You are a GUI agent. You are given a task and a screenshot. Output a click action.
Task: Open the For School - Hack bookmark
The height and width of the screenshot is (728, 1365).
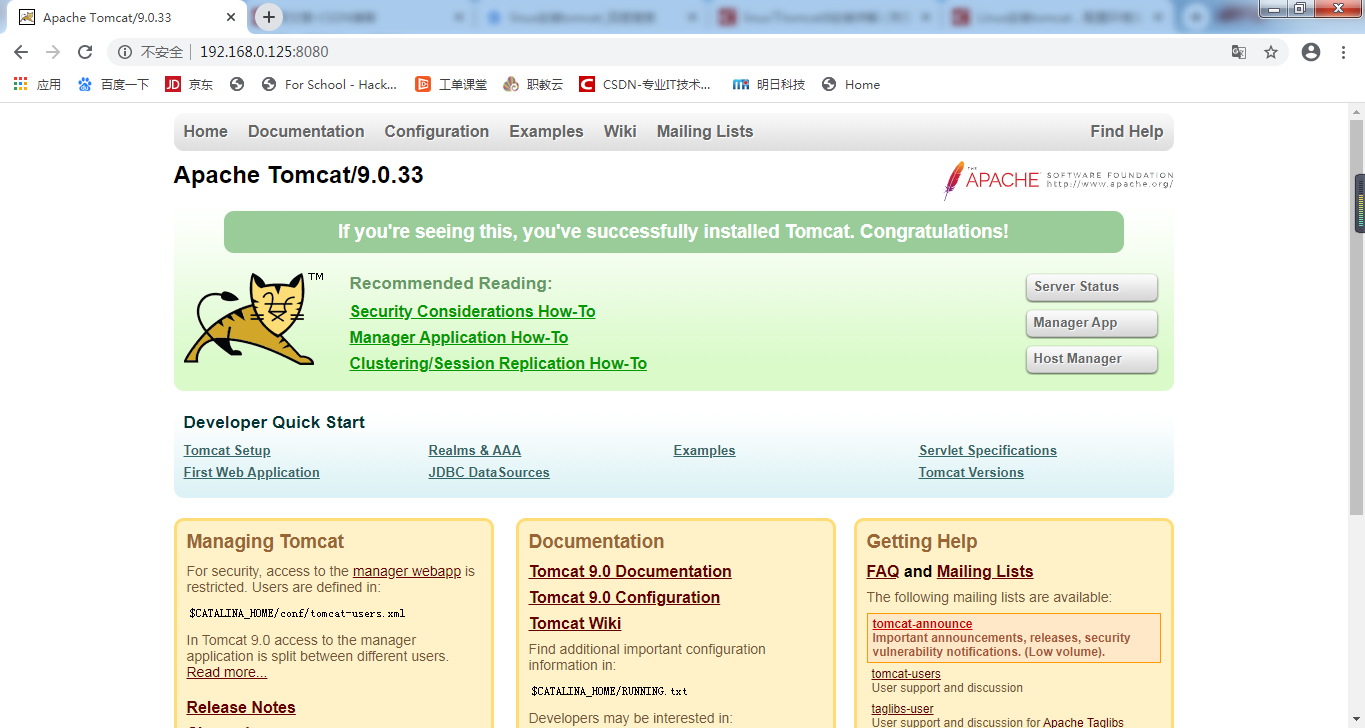click(x=329, y=84)
